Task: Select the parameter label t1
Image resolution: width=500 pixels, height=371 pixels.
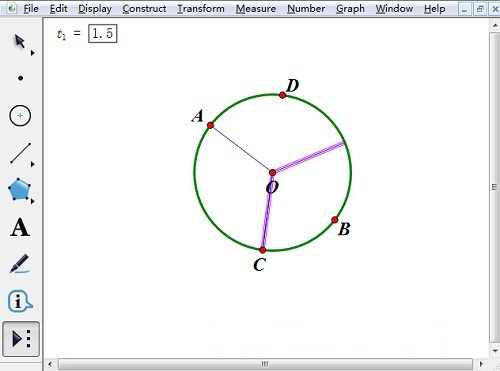Action: click(62, 34)
